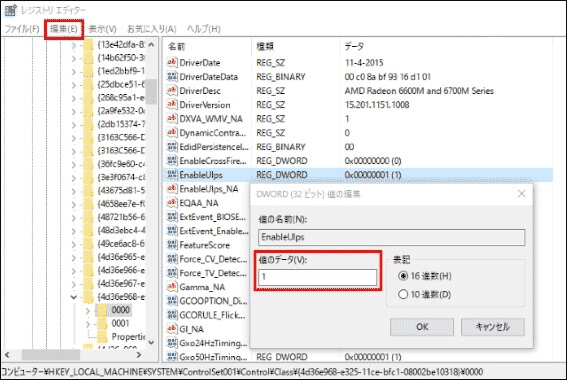Screen dimensions: 567x380
Task: Open the 表示(V) menu
Action: click(103, 29)
